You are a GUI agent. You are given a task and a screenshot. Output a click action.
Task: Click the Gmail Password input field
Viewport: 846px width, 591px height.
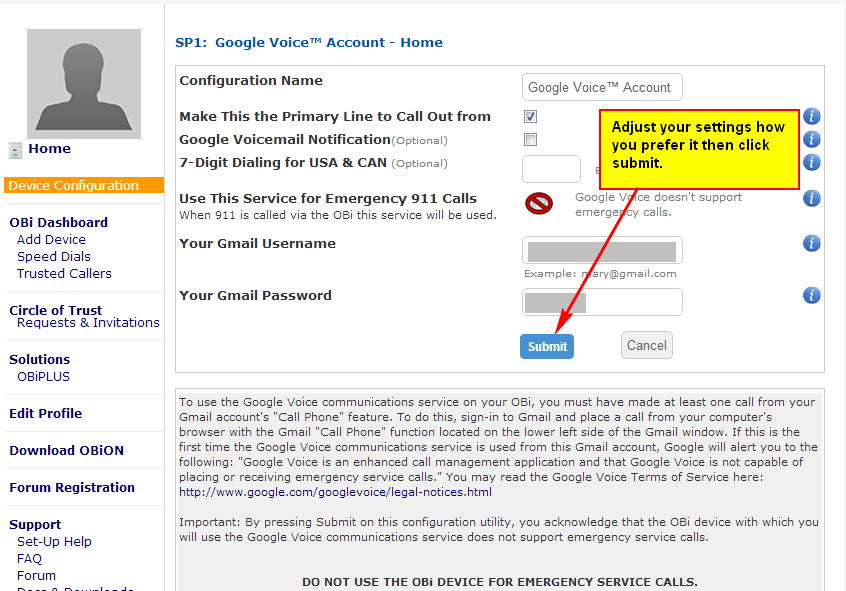pyautogui.click(x=602, y=302)
